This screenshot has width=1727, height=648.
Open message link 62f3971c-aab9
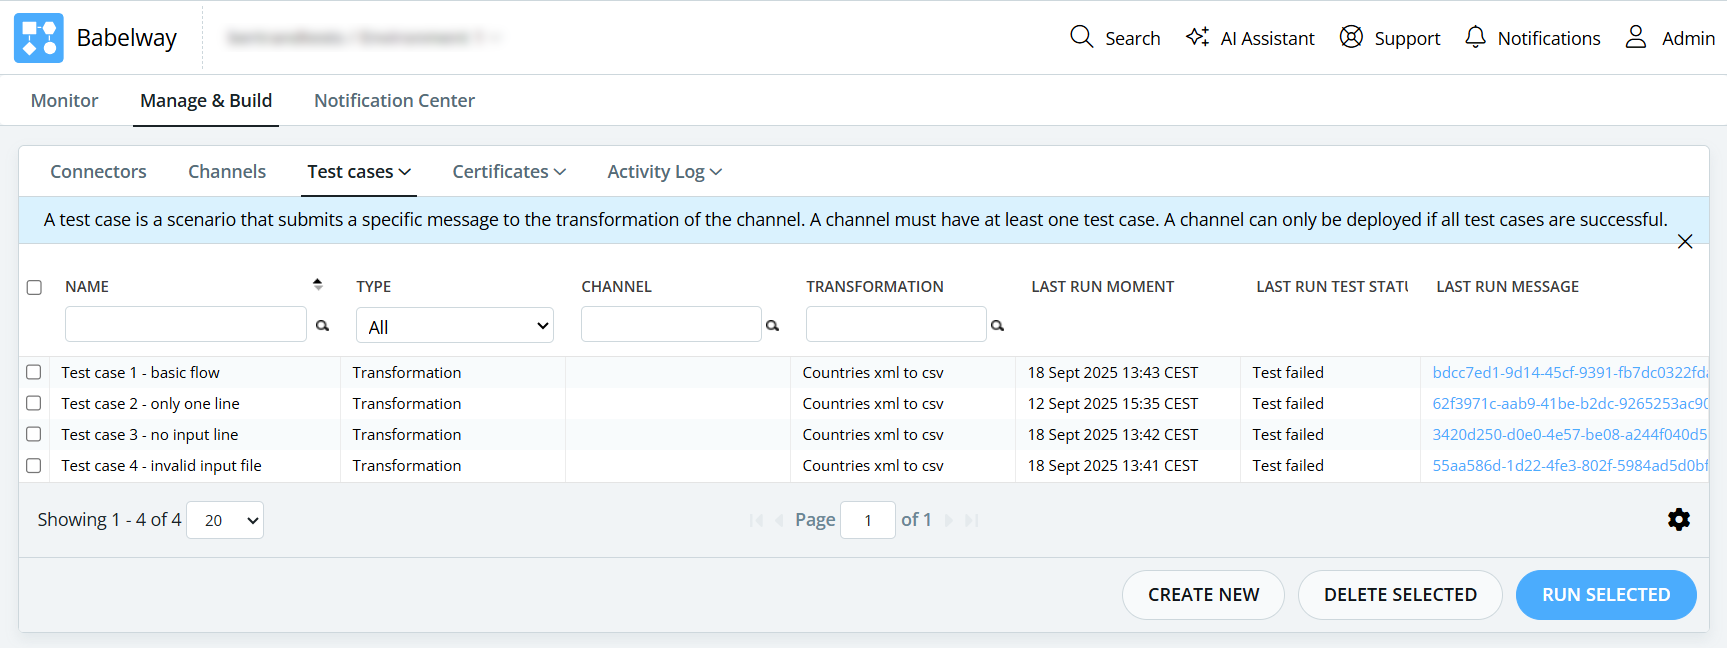click(1570, 403)
